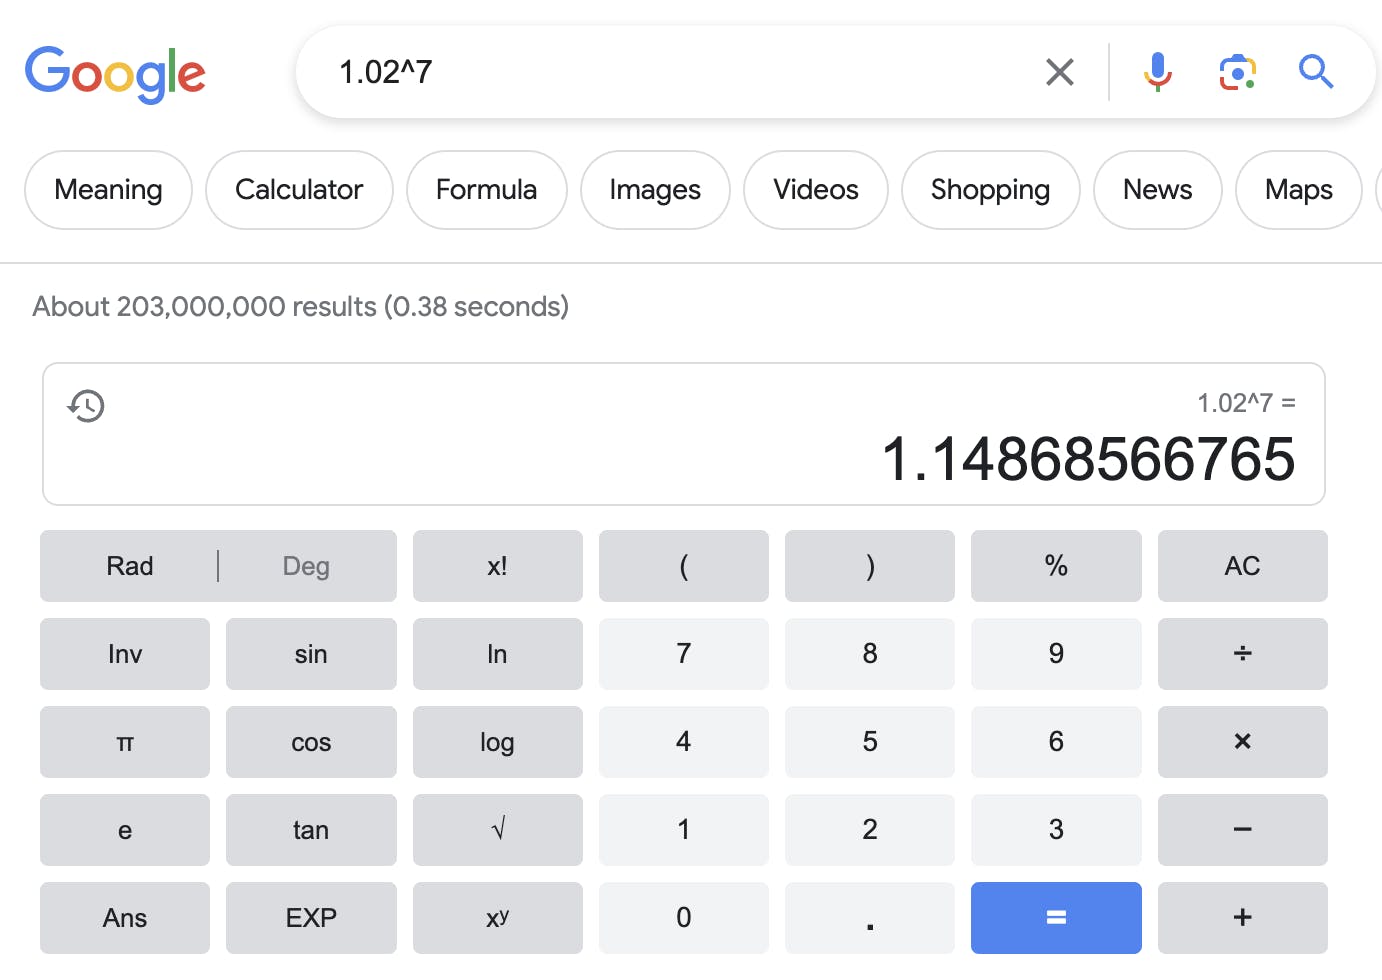The image size is (1382, 980).
Task: Select the Images filter chip
Action: 655,190
